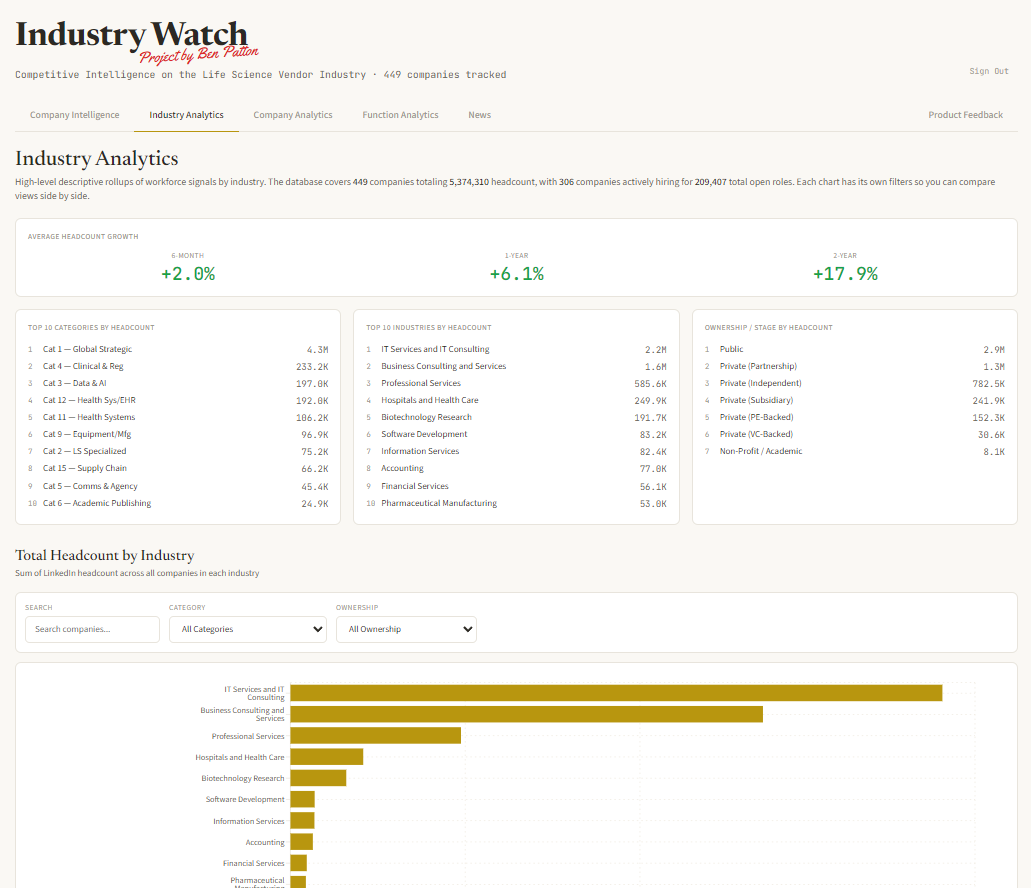Click the 1-year growth value +6.1%
Image resolution: width=1031 pixels, height=888 pixels.
[x=517, y=274]
